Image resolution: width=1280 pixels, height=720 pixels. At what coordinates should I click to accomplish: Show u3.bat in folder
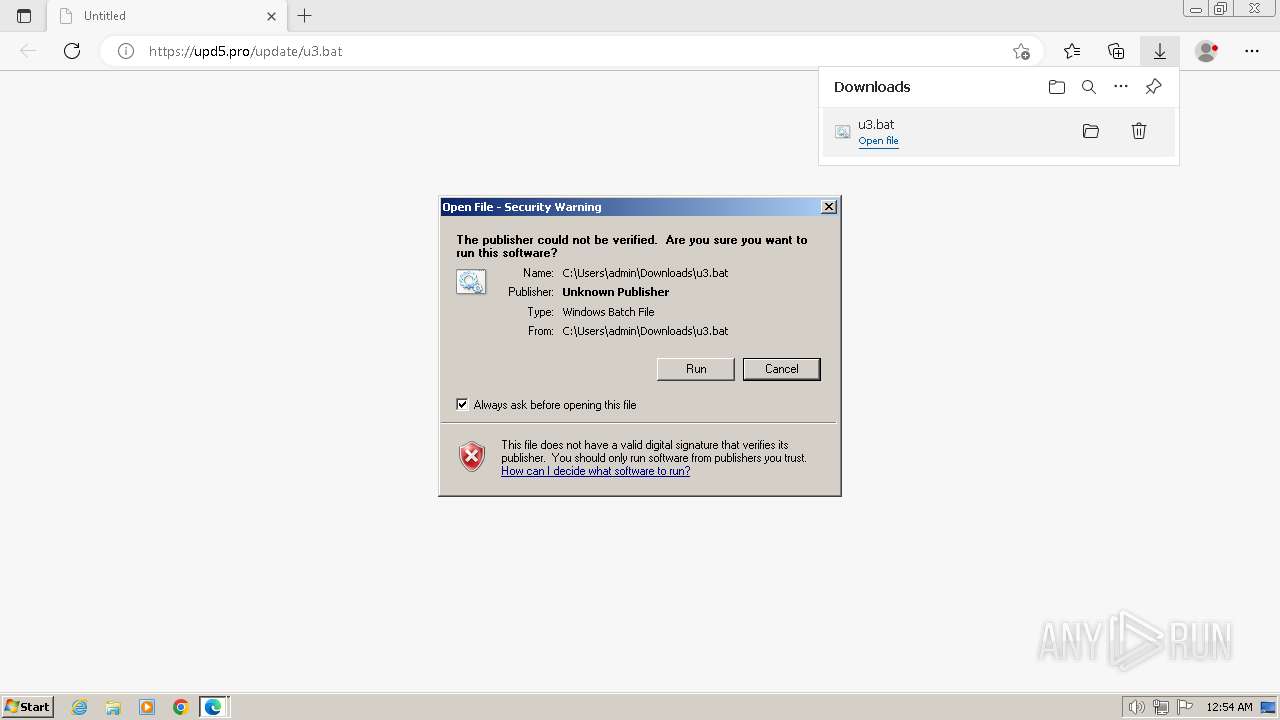[x=1091, y=131]
